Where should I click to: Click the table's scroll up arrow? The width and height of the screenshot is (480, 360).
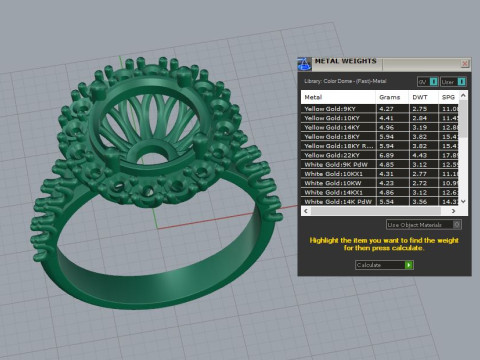(x=463, y=96)
